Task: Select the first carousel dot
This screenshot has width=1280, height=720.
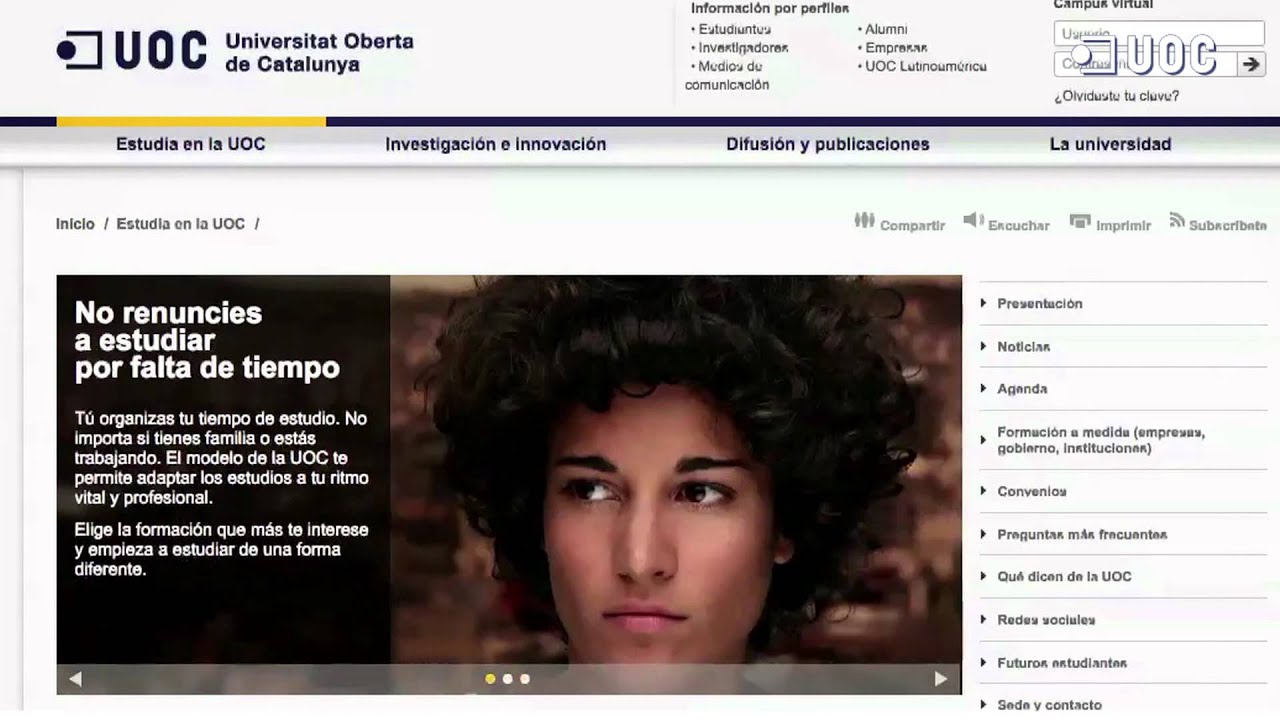Action: [x=490, y=679]
